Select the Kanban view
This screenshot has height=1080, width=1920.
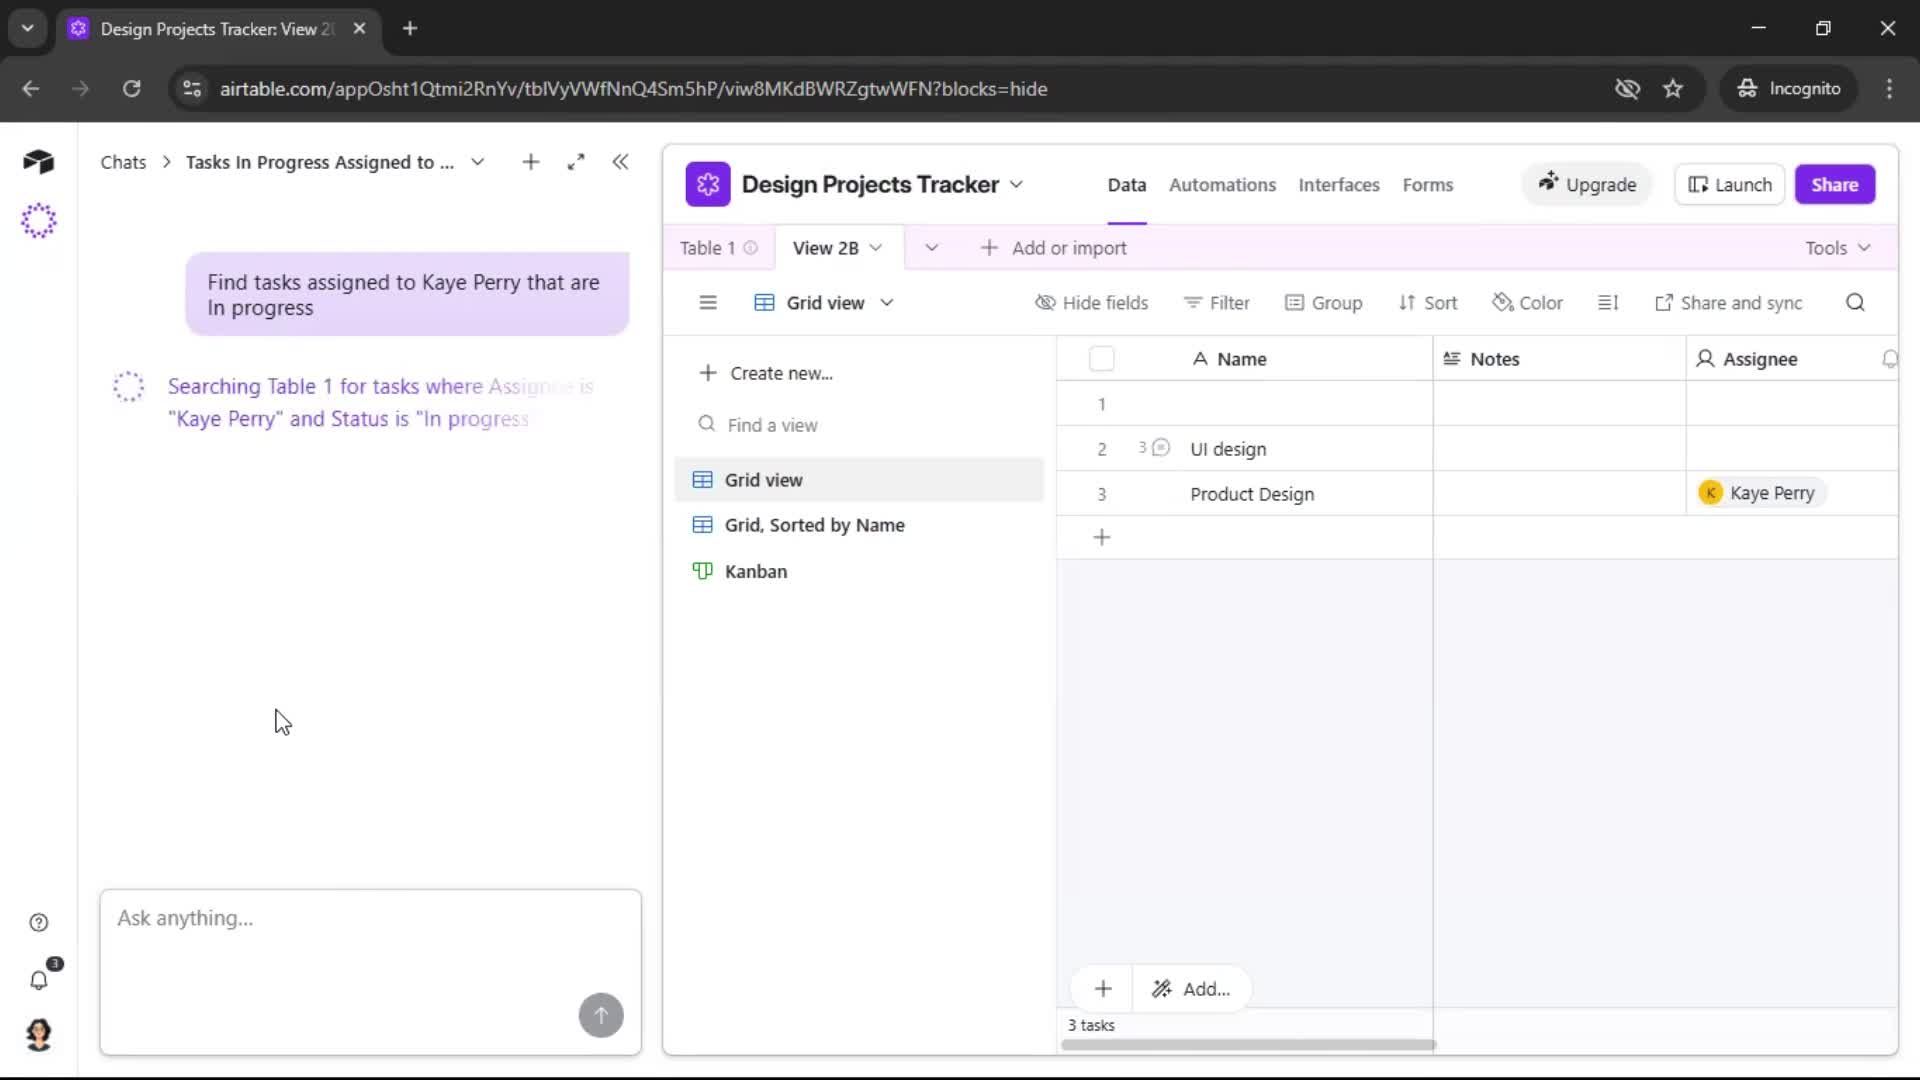coord(859,571)
